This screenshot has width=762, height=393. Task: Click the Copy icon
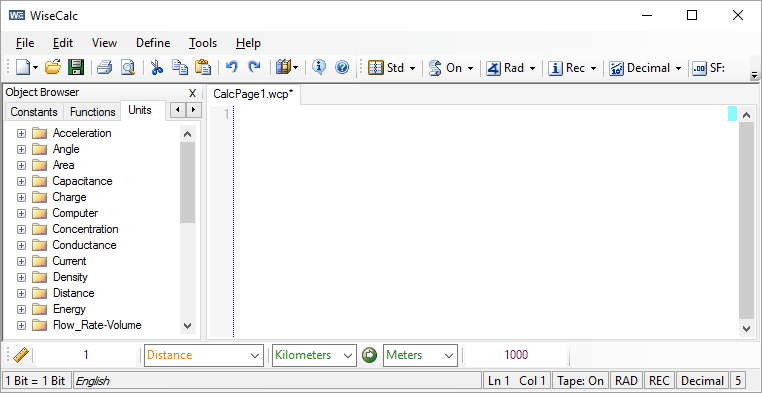(180, 68)
